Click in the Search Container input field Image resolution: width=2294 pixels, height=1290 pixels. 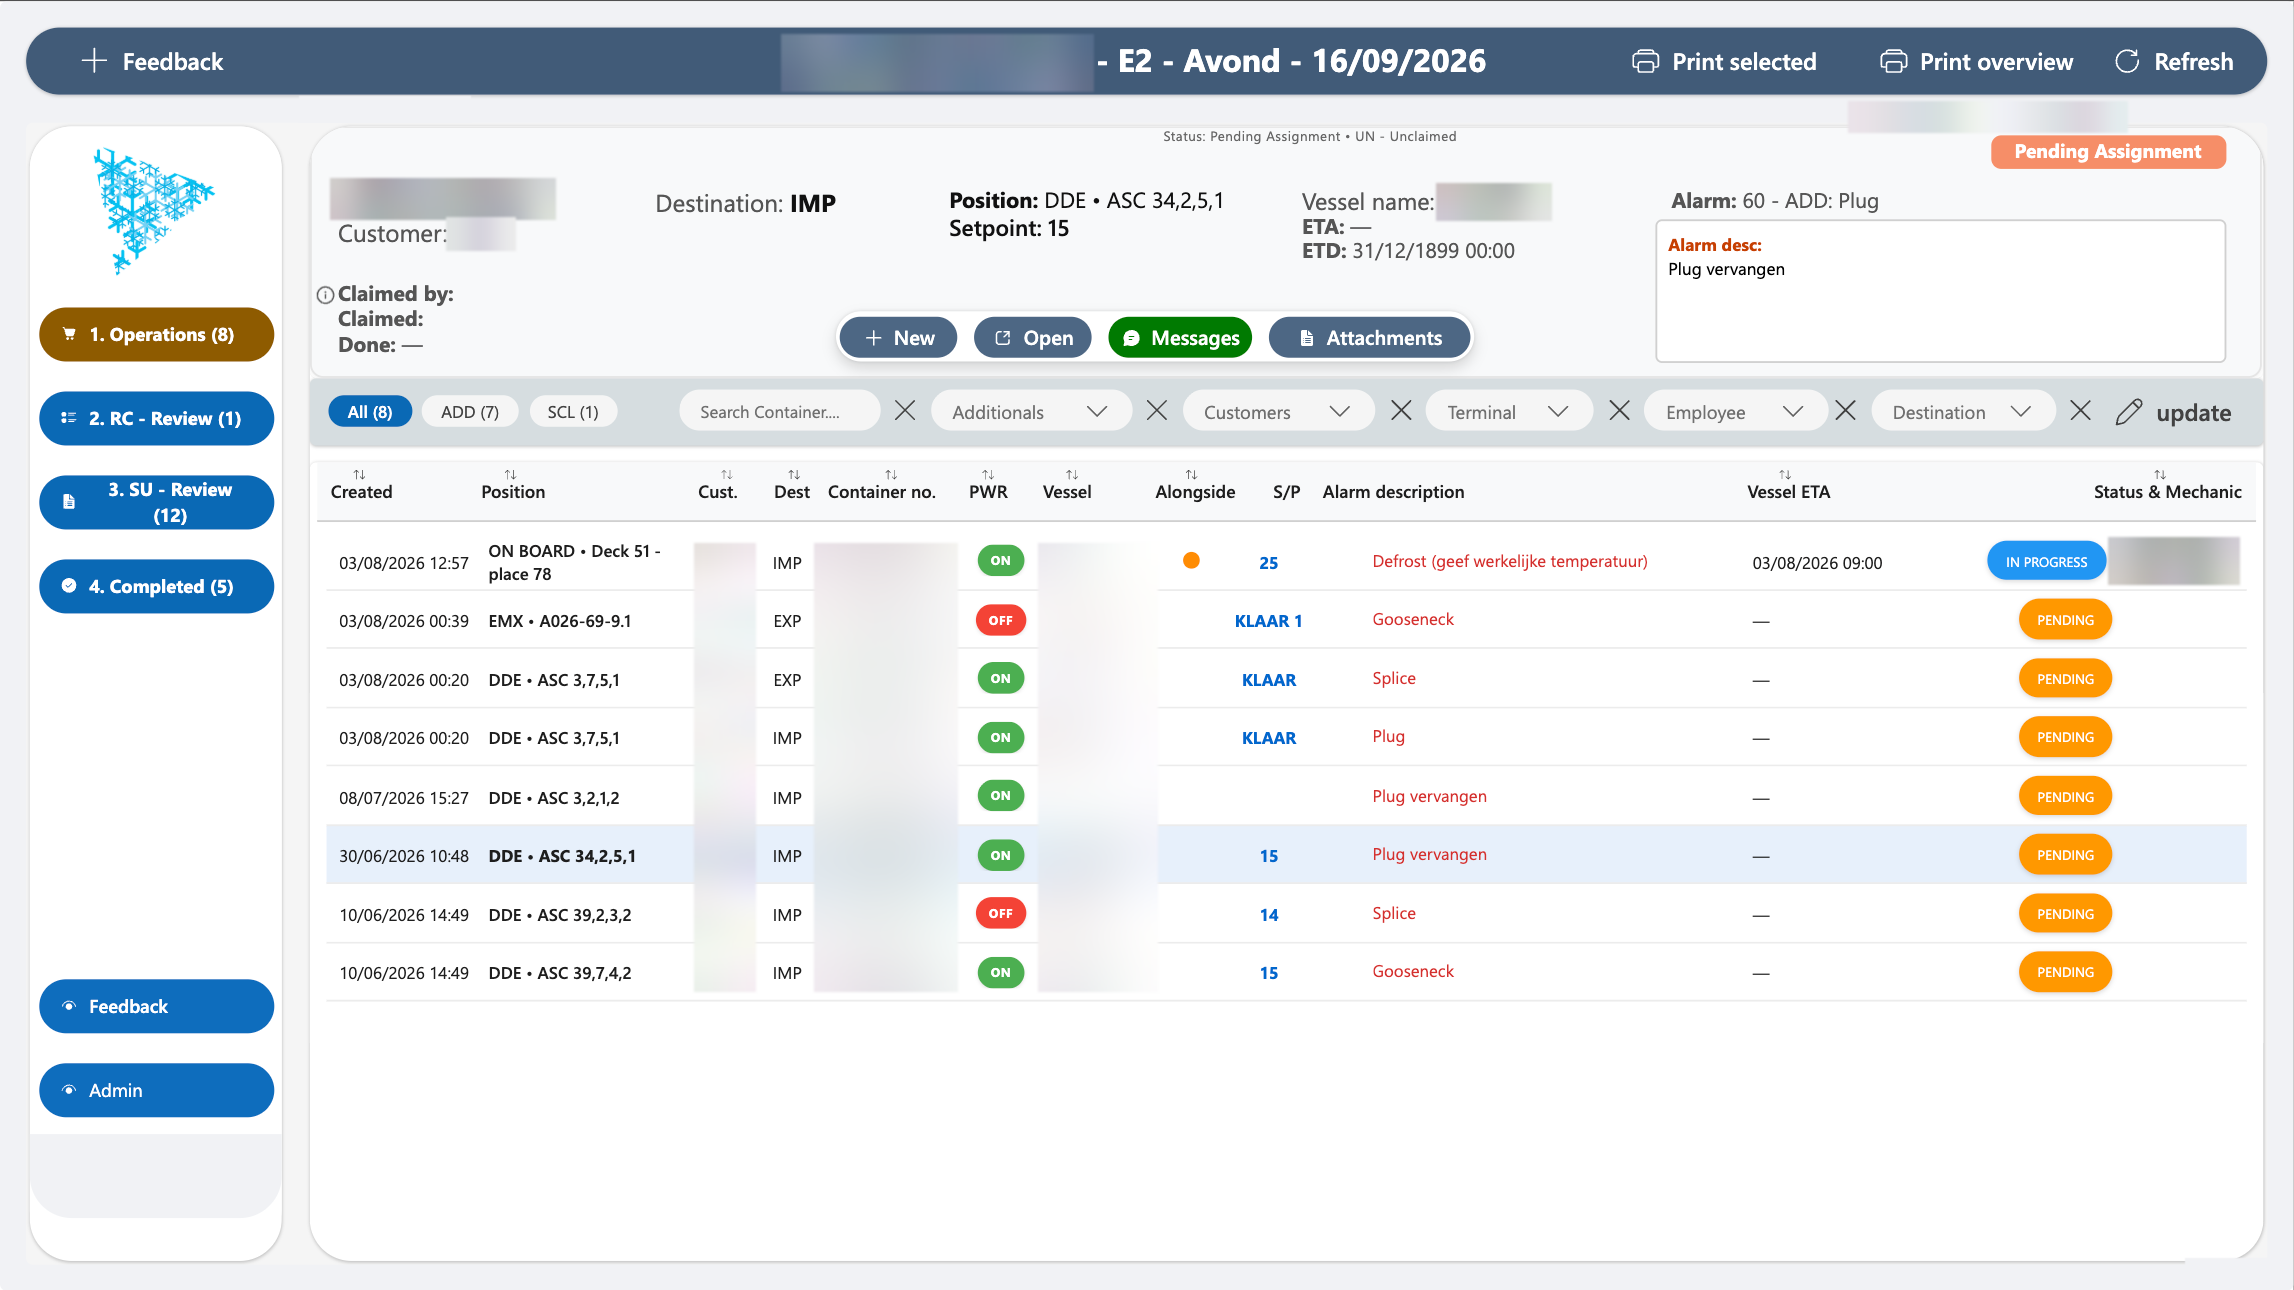pyautogui.click(x=780, y=412)
